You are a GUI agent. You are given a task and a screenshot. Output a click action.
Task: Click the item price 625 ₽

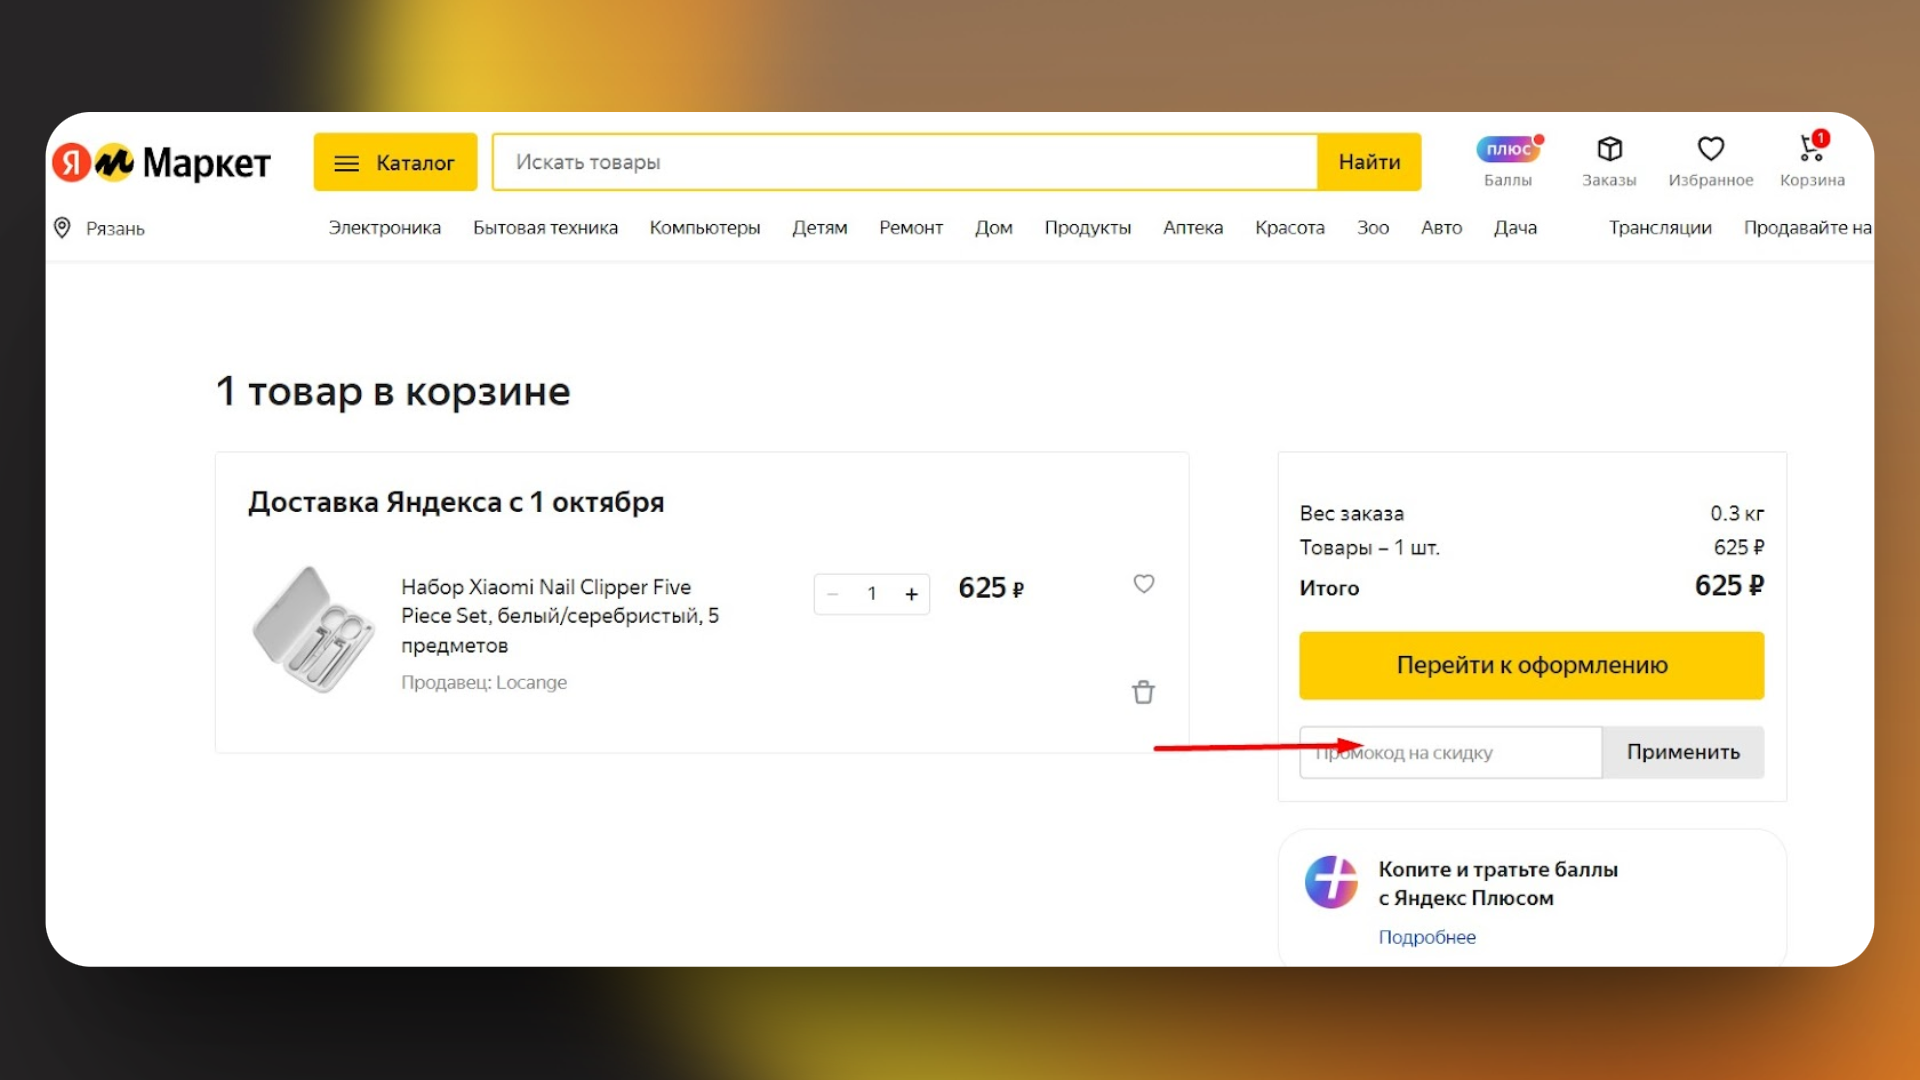tap(991, 588)
